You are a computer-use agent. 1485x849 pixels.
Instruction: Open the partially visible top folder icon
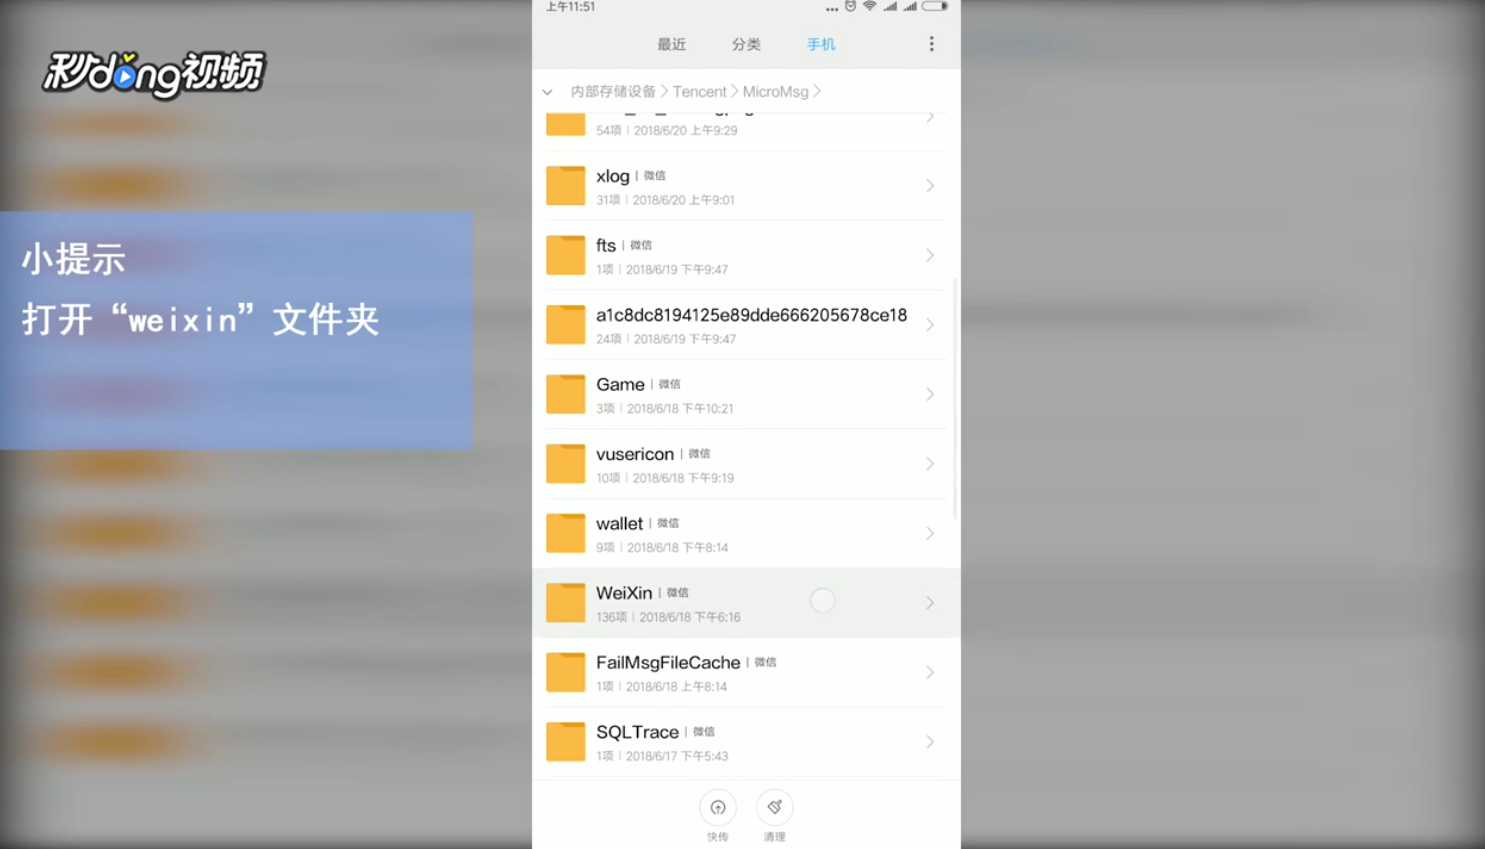(x=565, y=124)
